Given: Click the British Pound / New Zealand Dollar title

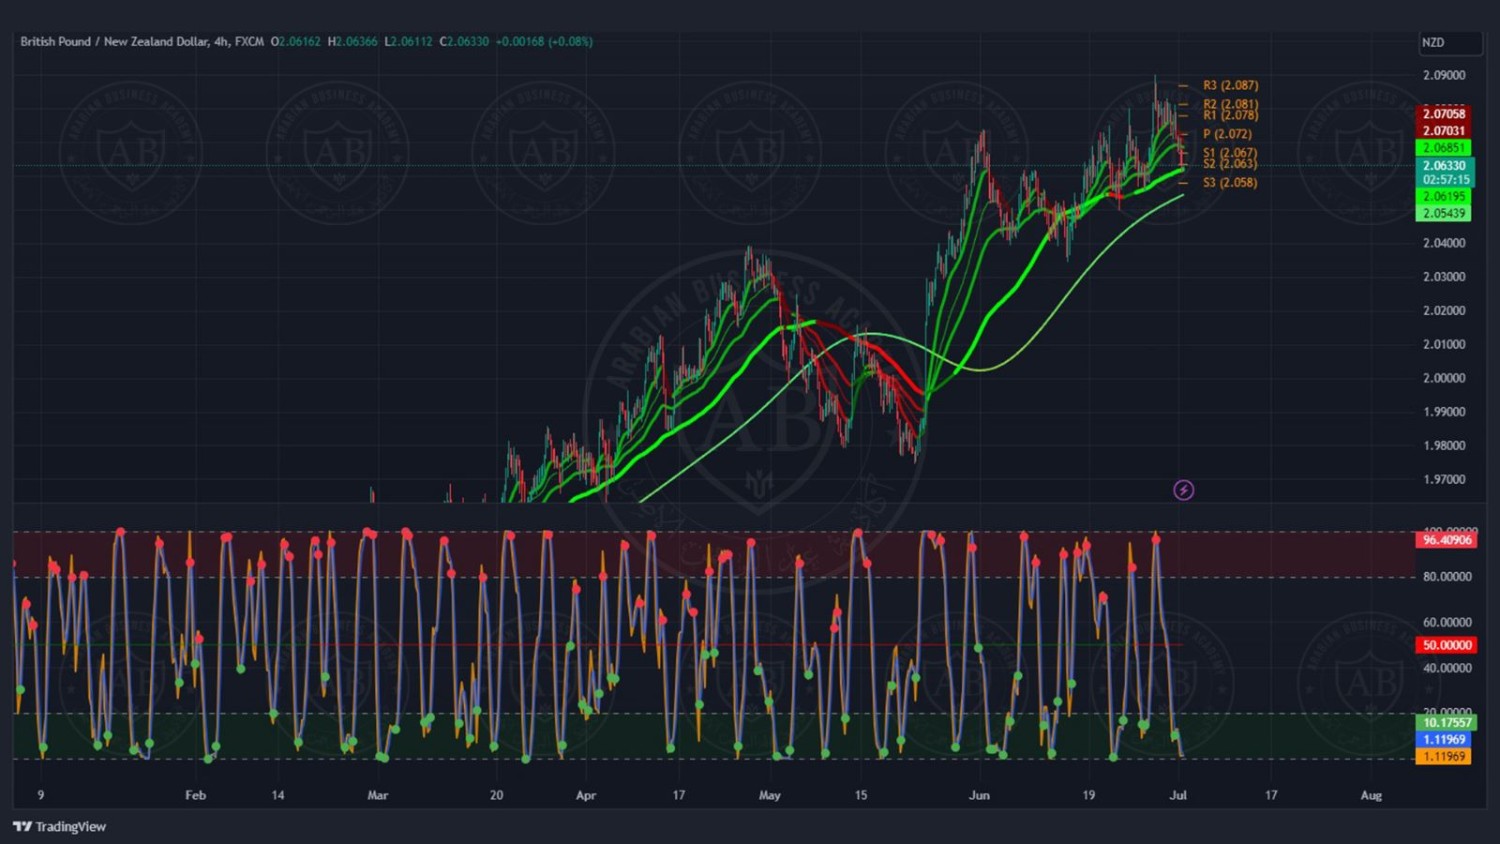Looking at the screenshot, I should pyautogui.click(x=115, y=42).
